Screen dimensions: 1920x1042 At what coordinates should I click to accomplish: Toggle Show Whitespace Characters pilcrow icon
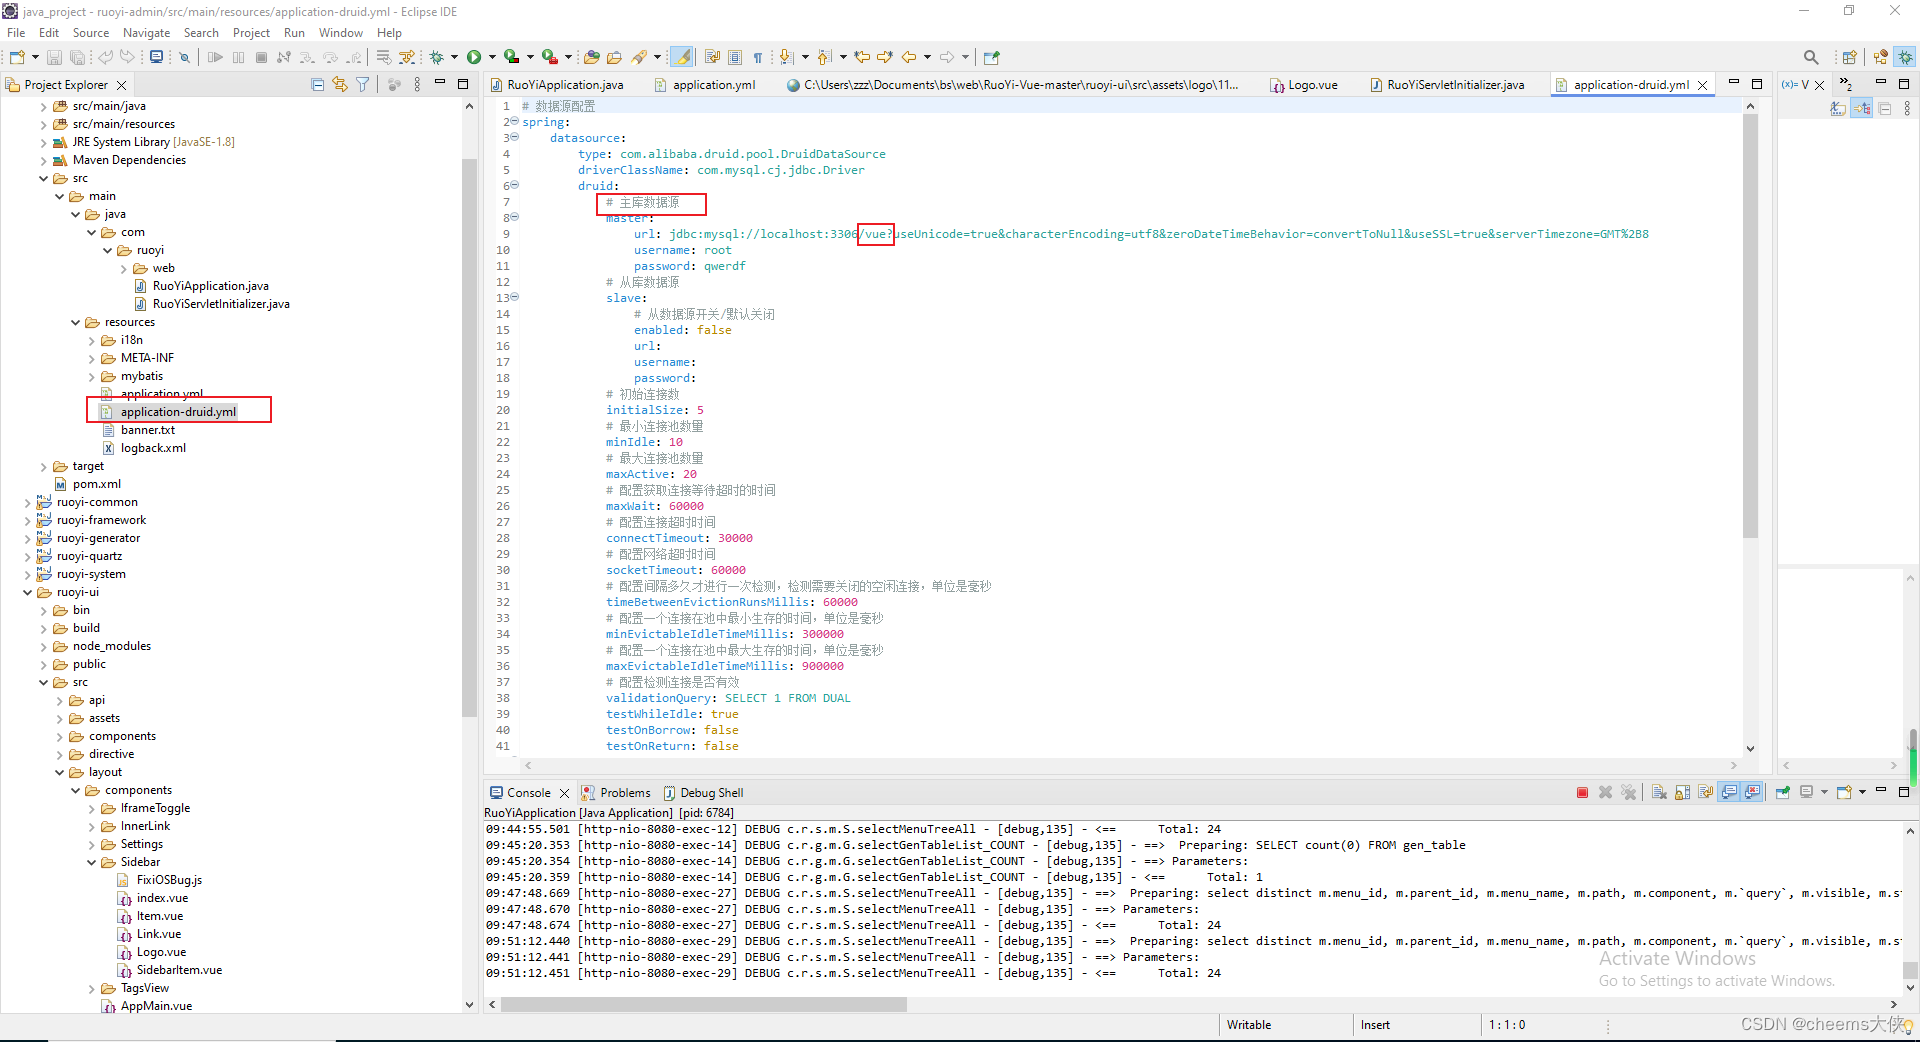click(x=758, y=57)
